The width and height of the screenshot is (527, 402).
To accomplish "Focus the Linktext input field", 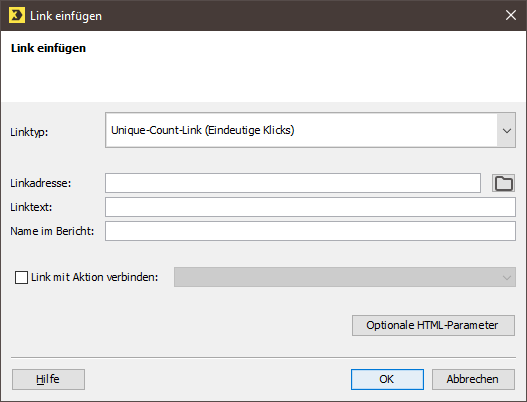I will 310,207.
